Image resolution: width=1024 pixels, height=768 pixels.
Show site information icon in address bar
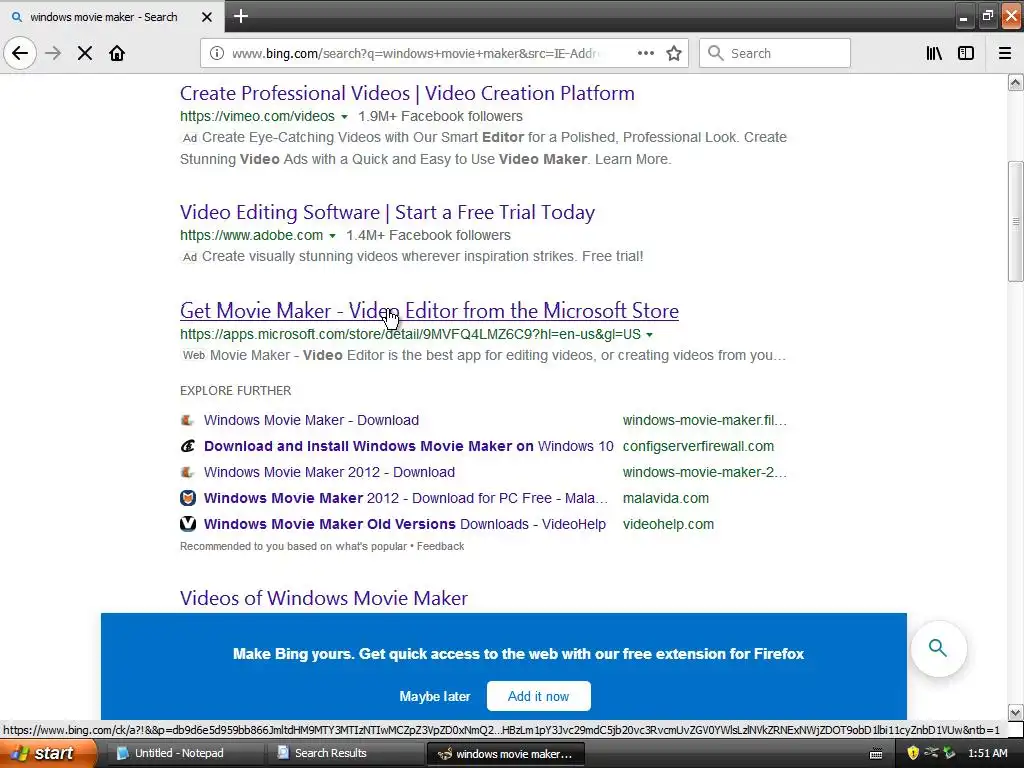click(x=217, y=54)
